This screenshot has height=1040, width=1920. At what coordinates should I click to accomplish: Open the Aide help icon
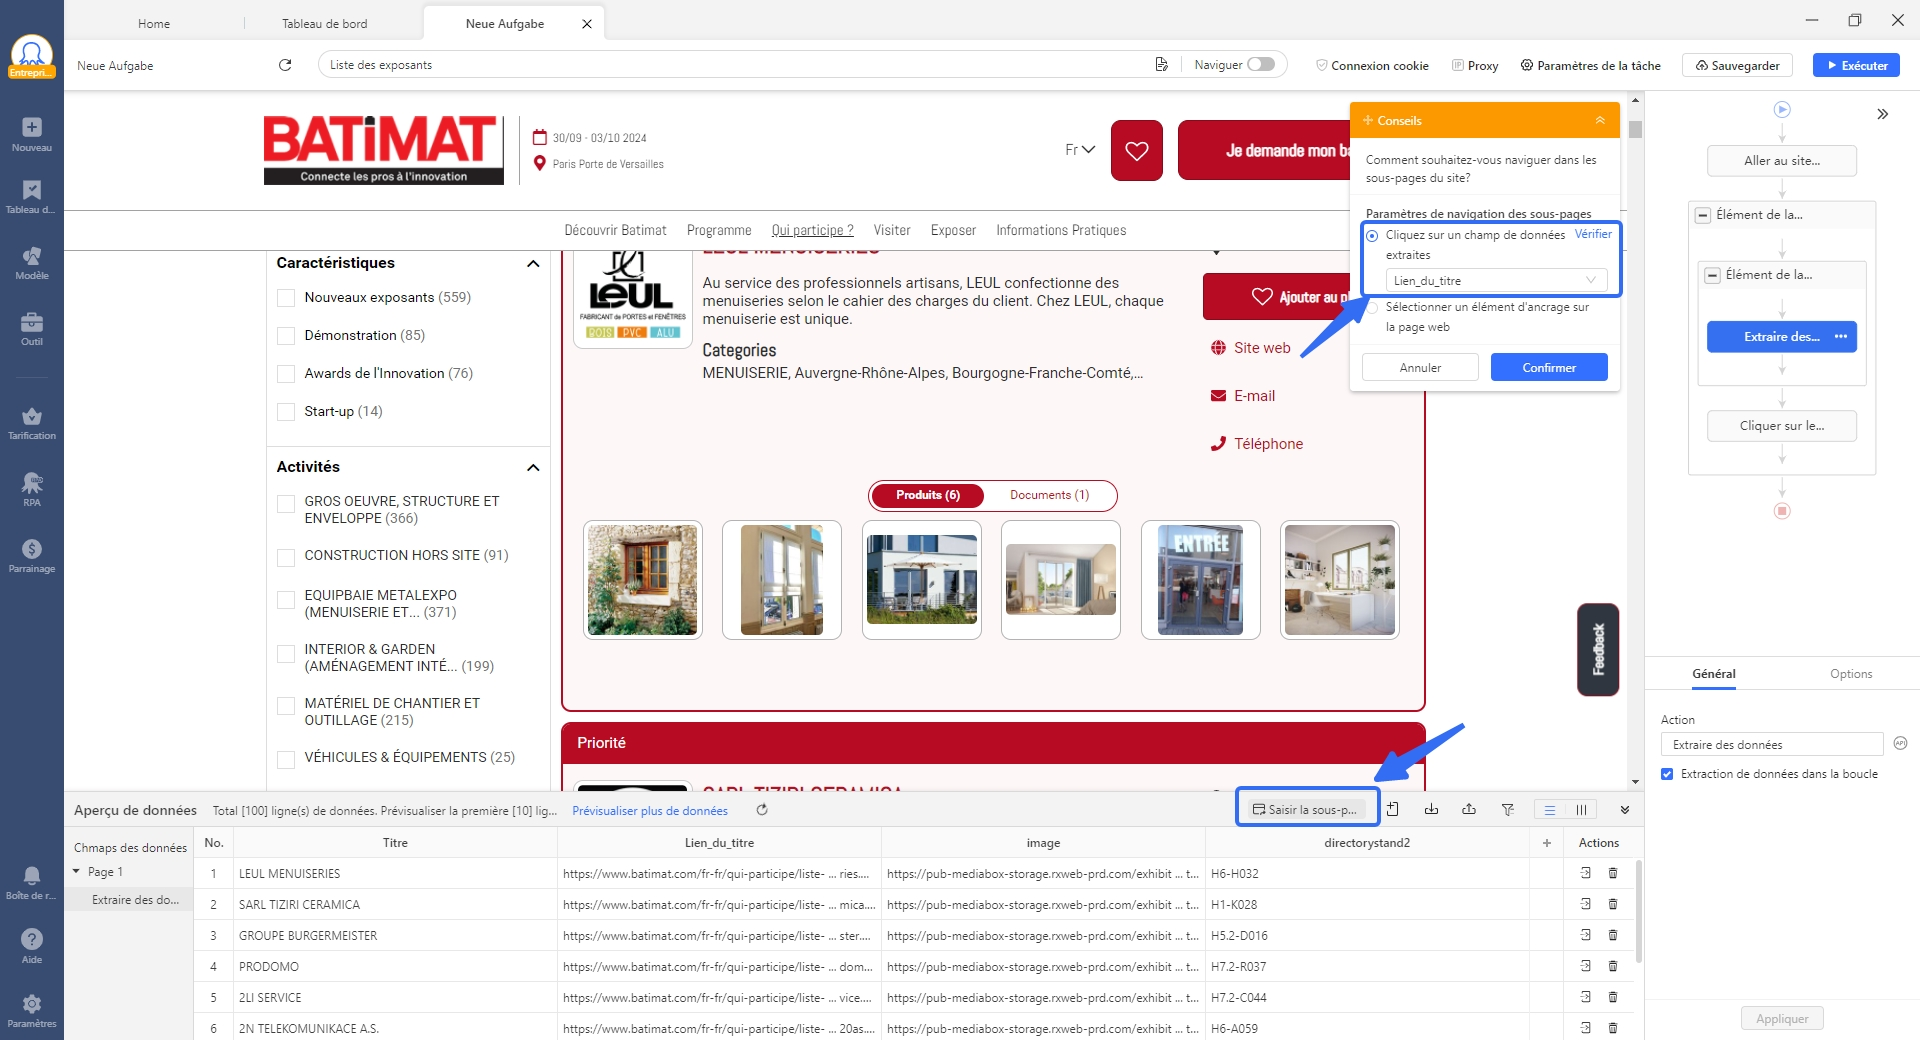pos(32,946)
